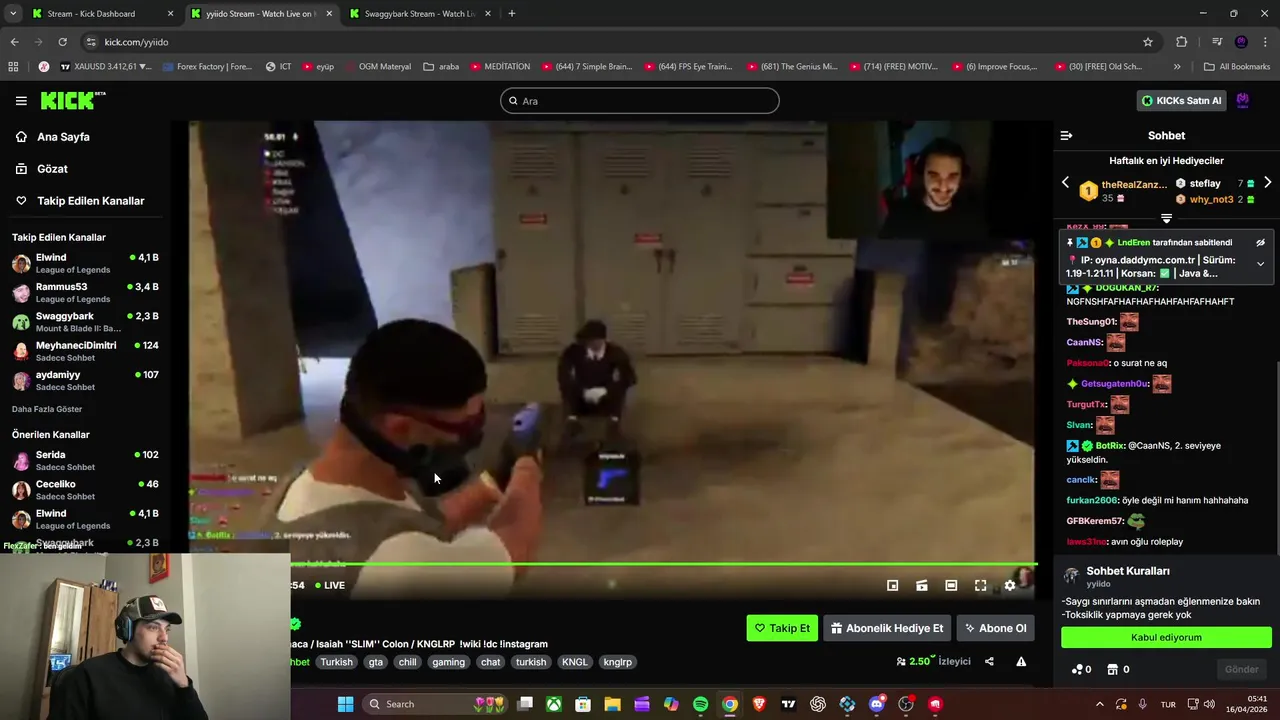Hide the pinned chat message
The height and width of the screenshot is (720, 1280).
click(1260, 242)
